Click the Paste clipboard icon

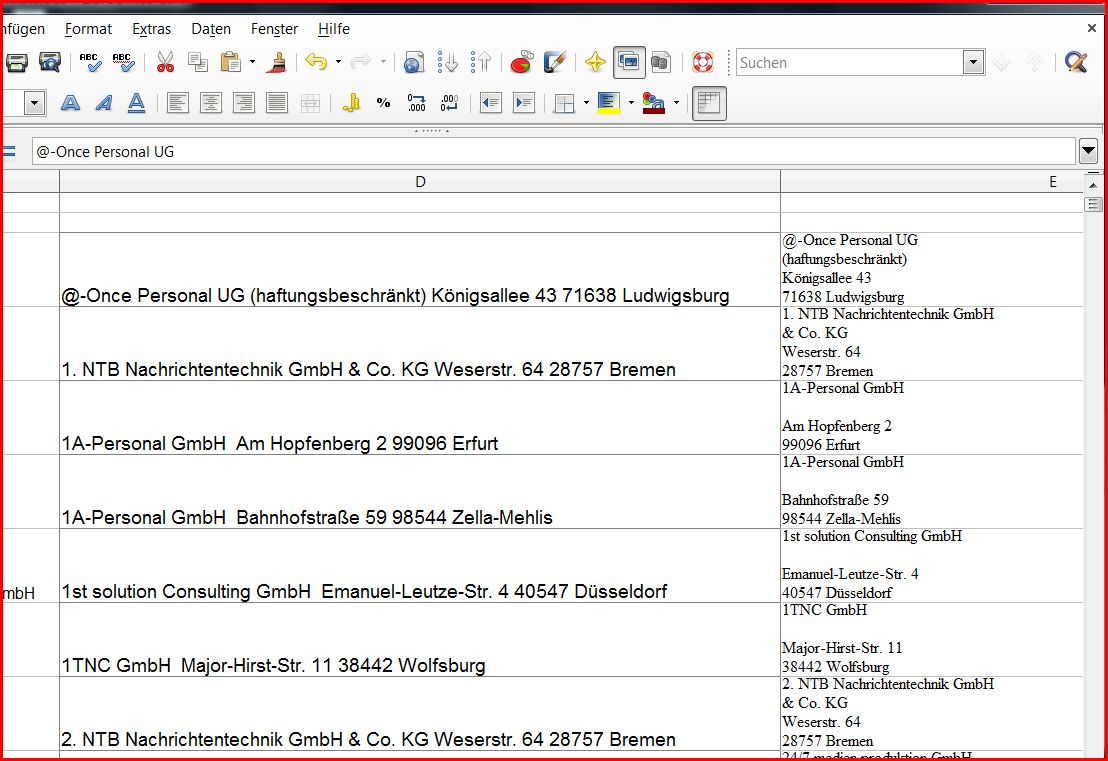pyautogui.click(x=230, y=62)
